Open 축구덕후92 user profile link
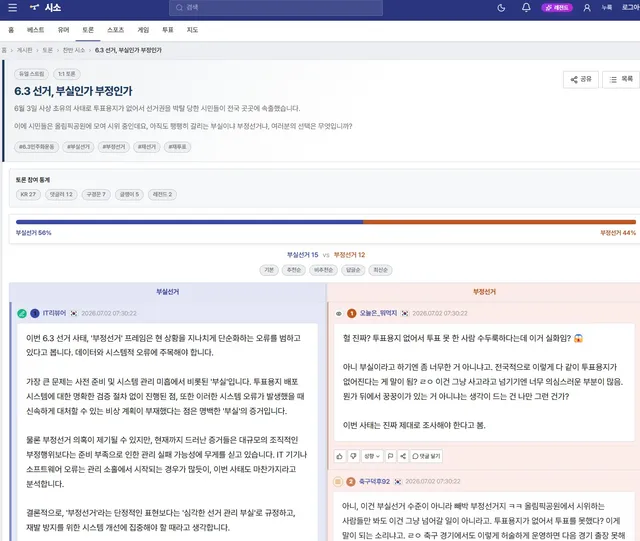 click(374, 481)
